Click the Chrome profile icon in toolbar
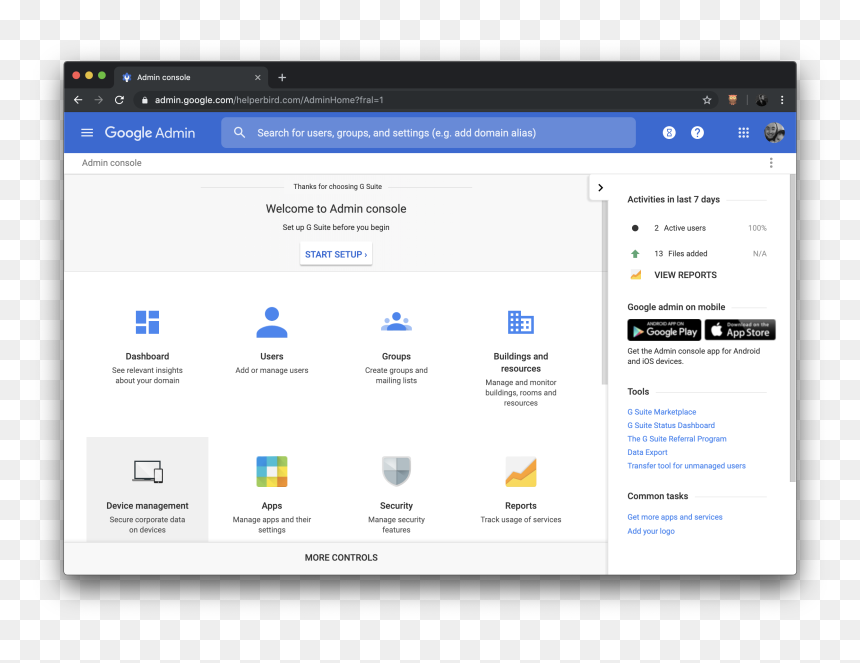 tap(761, 100)
